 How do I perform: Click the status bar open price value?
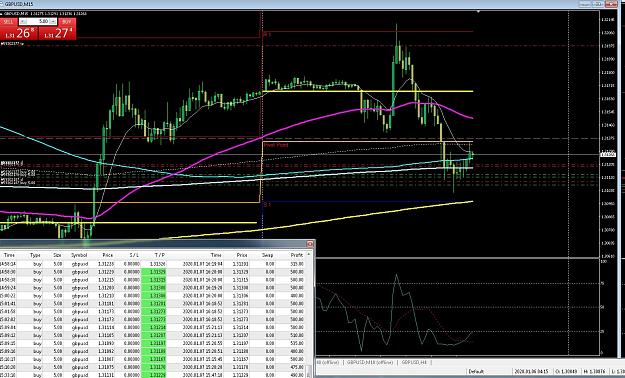[566, 372]
